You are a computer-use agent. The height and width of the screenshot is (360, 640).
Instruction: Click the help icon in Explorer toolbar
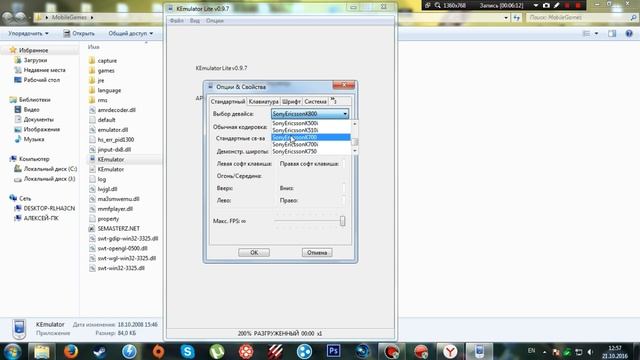629,33
